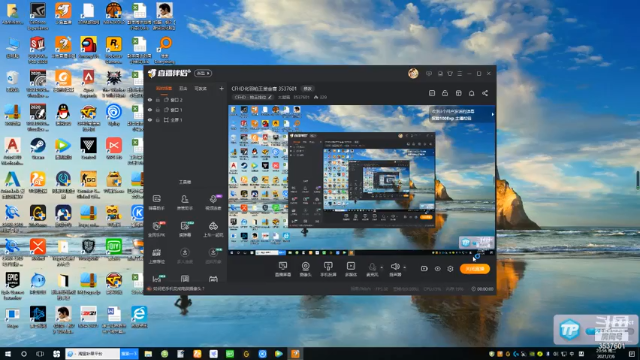Toggle visibility of the 全屏 1 source
Screen dimensions: 640x360
(150, 120)
